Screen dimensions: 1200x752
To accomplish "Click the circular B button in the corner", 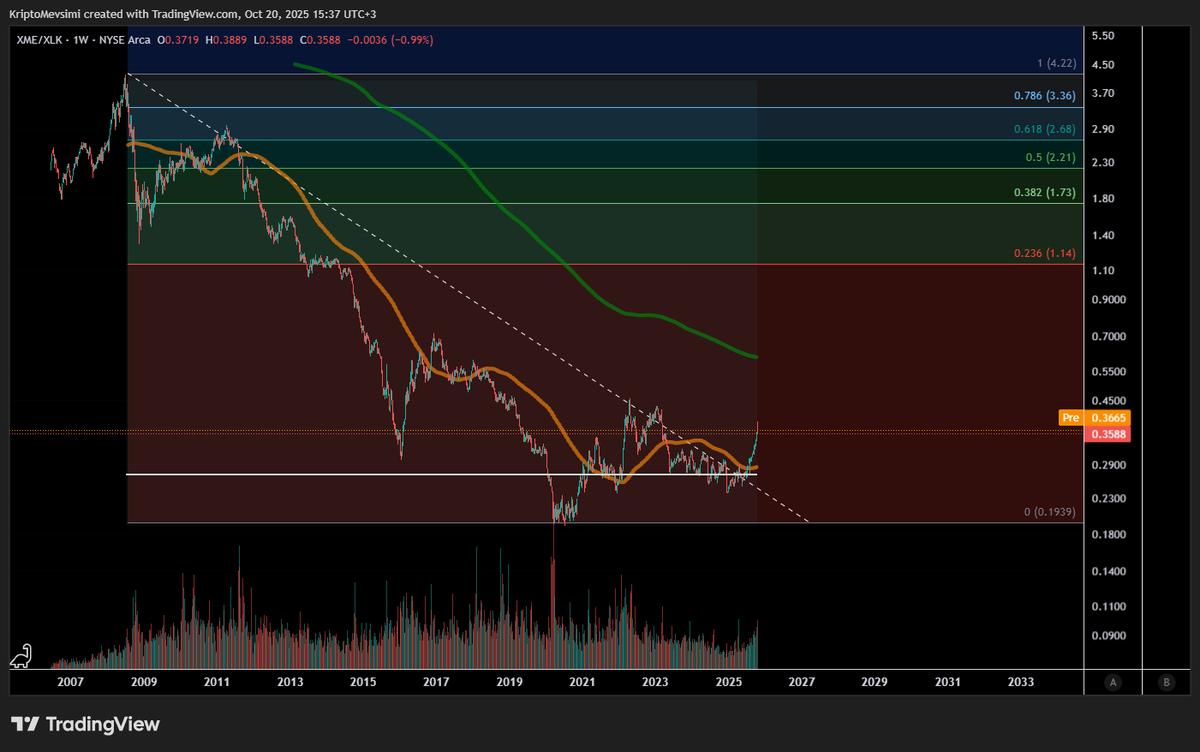I will (1166, 682).
